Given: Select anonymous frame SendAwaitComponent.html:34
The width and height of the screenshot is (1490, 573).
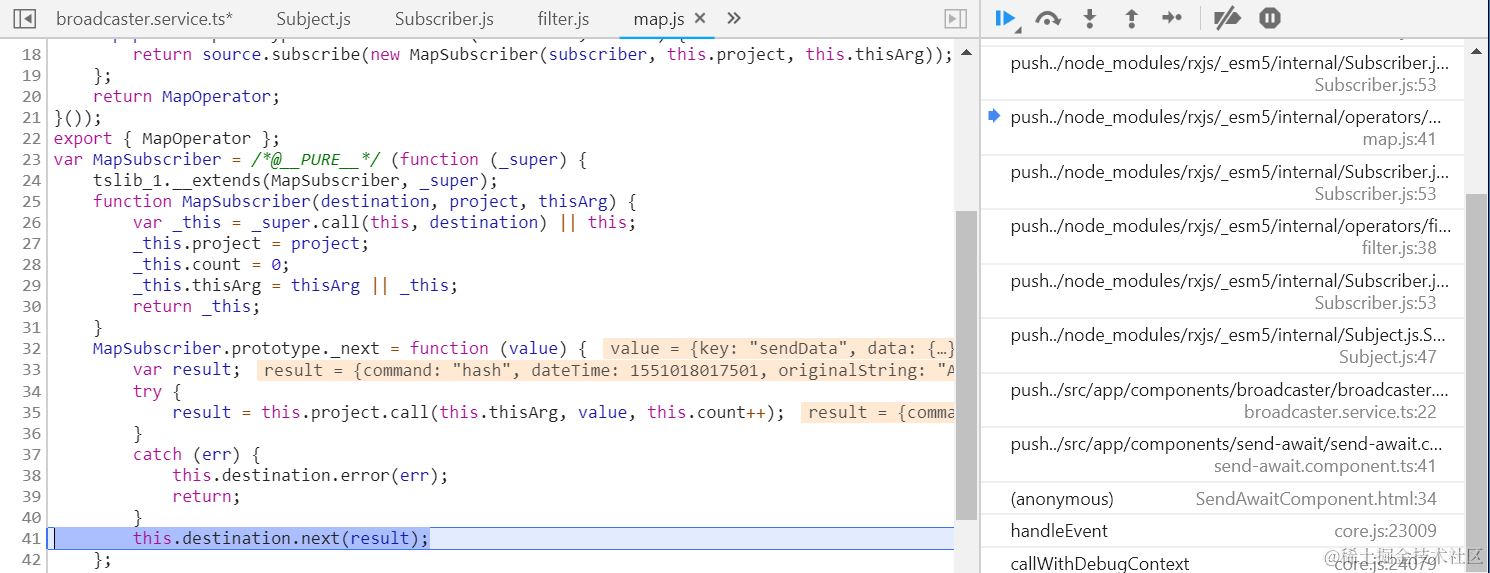Looking at the screenshot, I should click(1222, 498).
